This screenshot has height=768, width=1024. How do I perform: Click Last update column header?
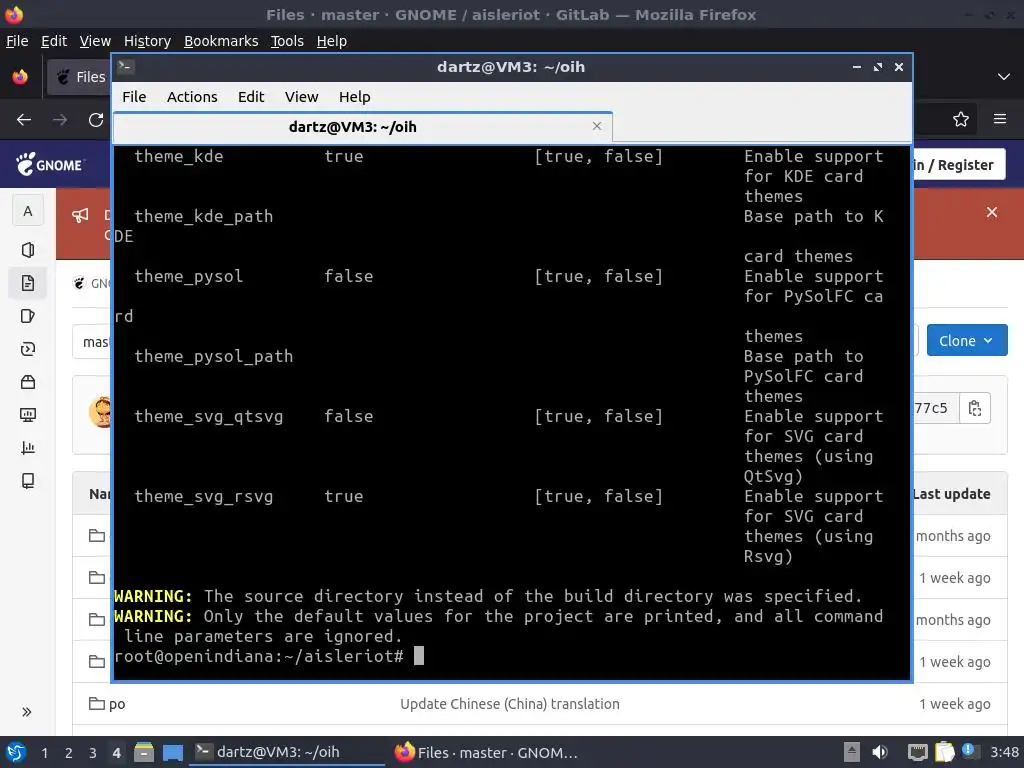tap(952, 494)
